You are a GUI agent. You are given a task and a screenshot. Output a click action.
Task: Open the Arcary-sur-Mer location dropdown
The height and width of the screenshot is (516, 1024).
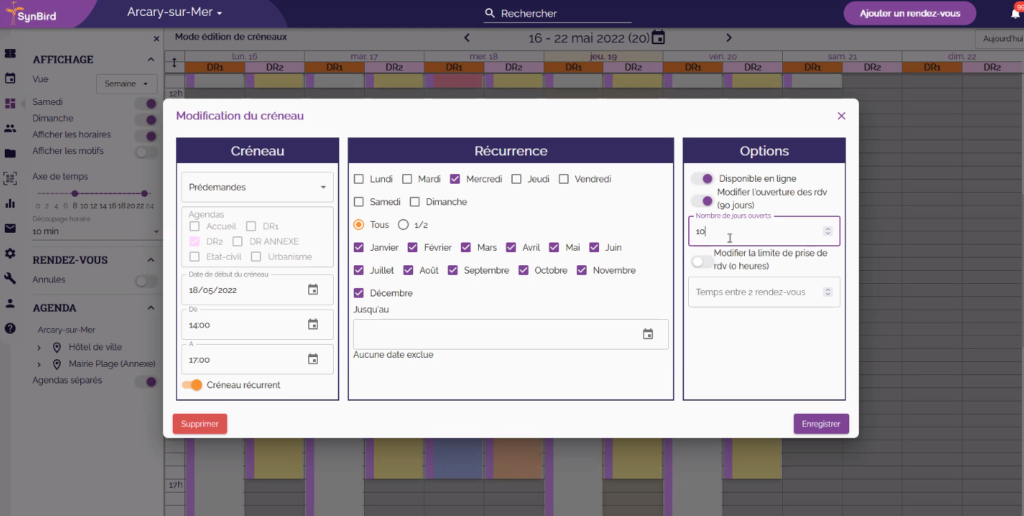(174, 13)
